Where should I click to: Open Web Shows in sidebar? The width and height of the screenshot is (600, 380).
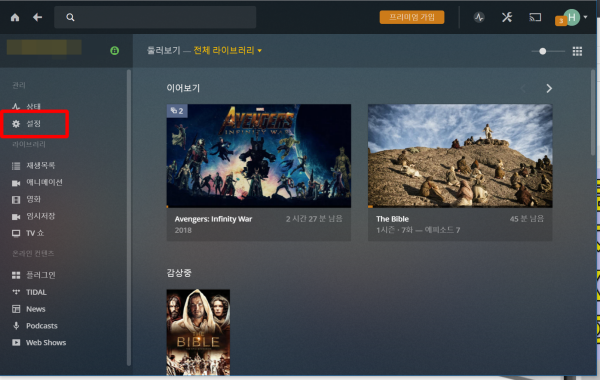point(46,343)
